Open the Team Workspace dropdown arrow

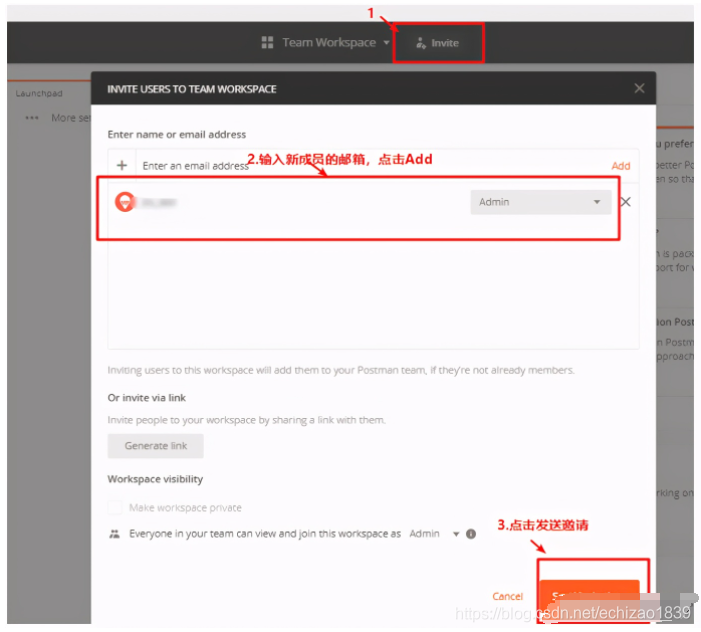[x=386, y=42]
